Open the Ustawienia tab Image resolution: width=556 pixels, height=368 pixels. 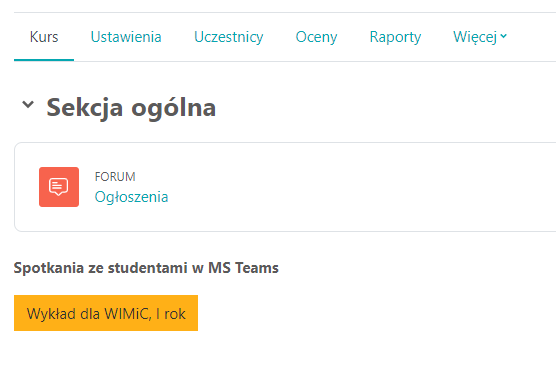click(126, 37)
